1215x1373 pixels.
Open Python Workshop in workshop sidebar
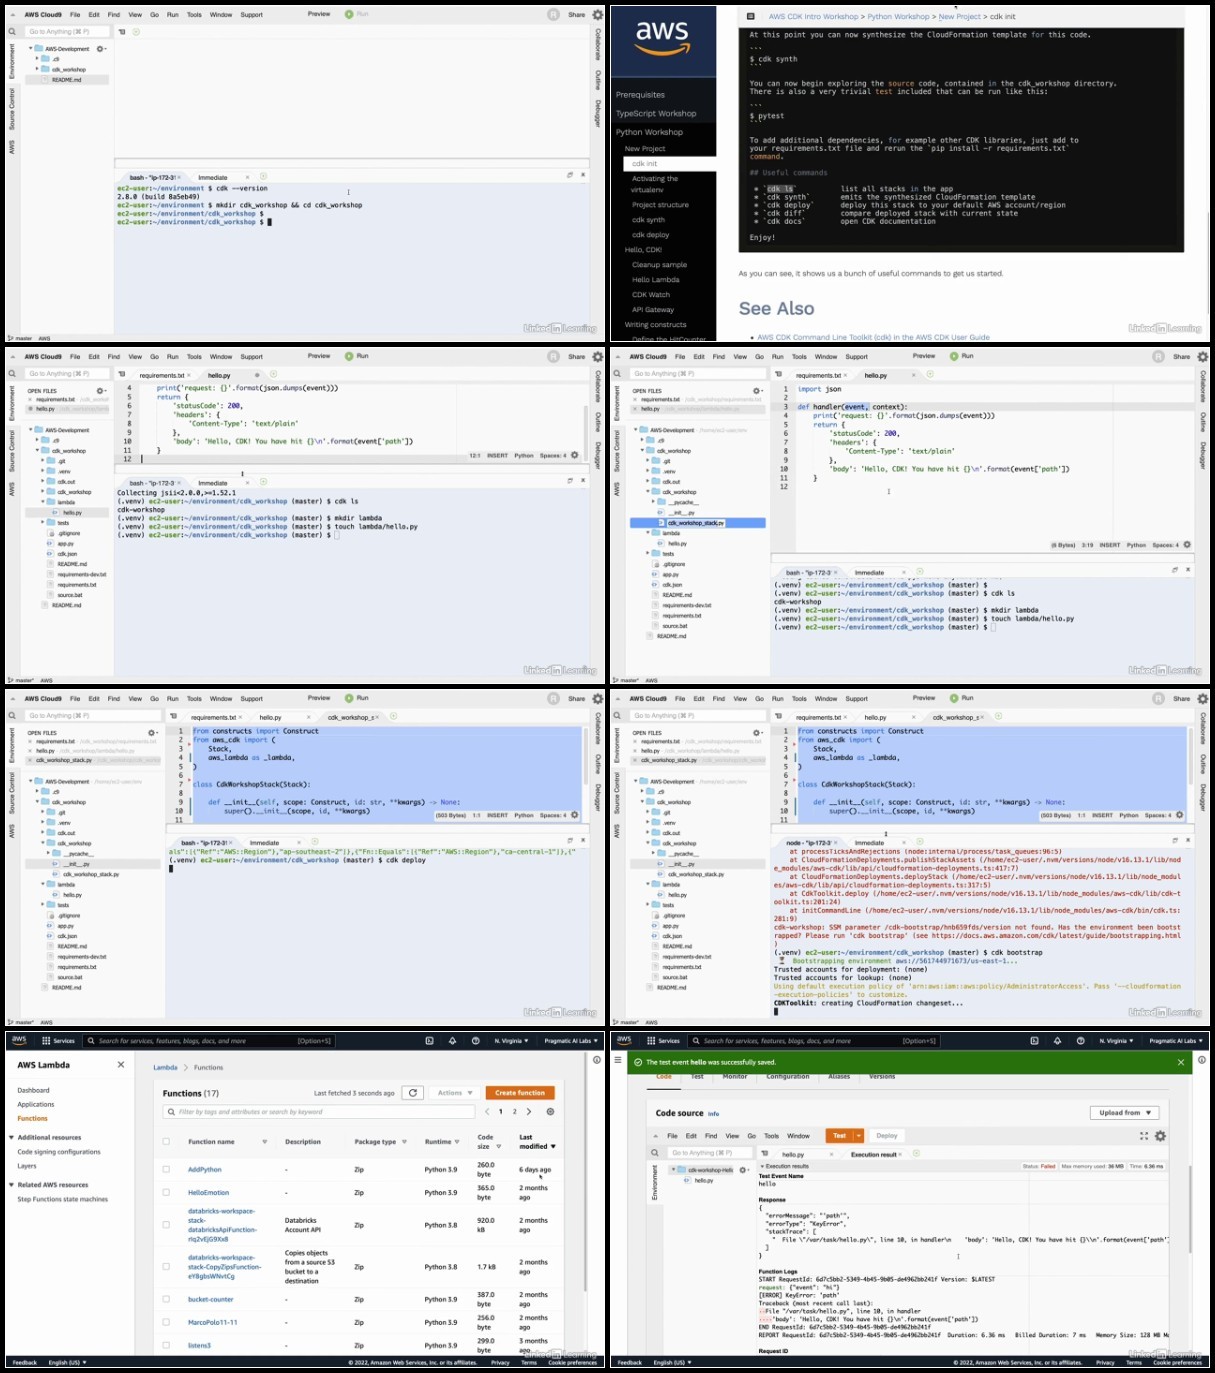(650, 132)
